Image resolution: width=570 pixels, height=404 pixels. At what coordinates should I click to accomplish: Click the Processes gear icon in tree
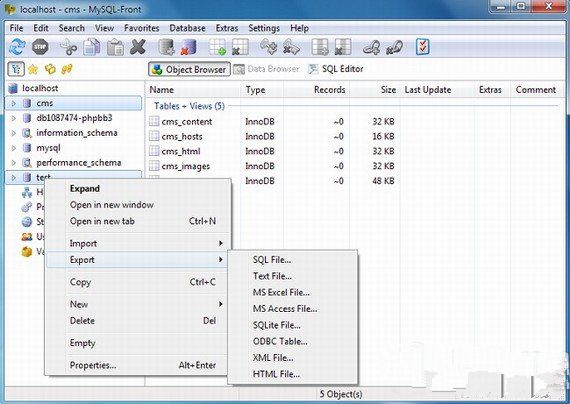(27, 207)
